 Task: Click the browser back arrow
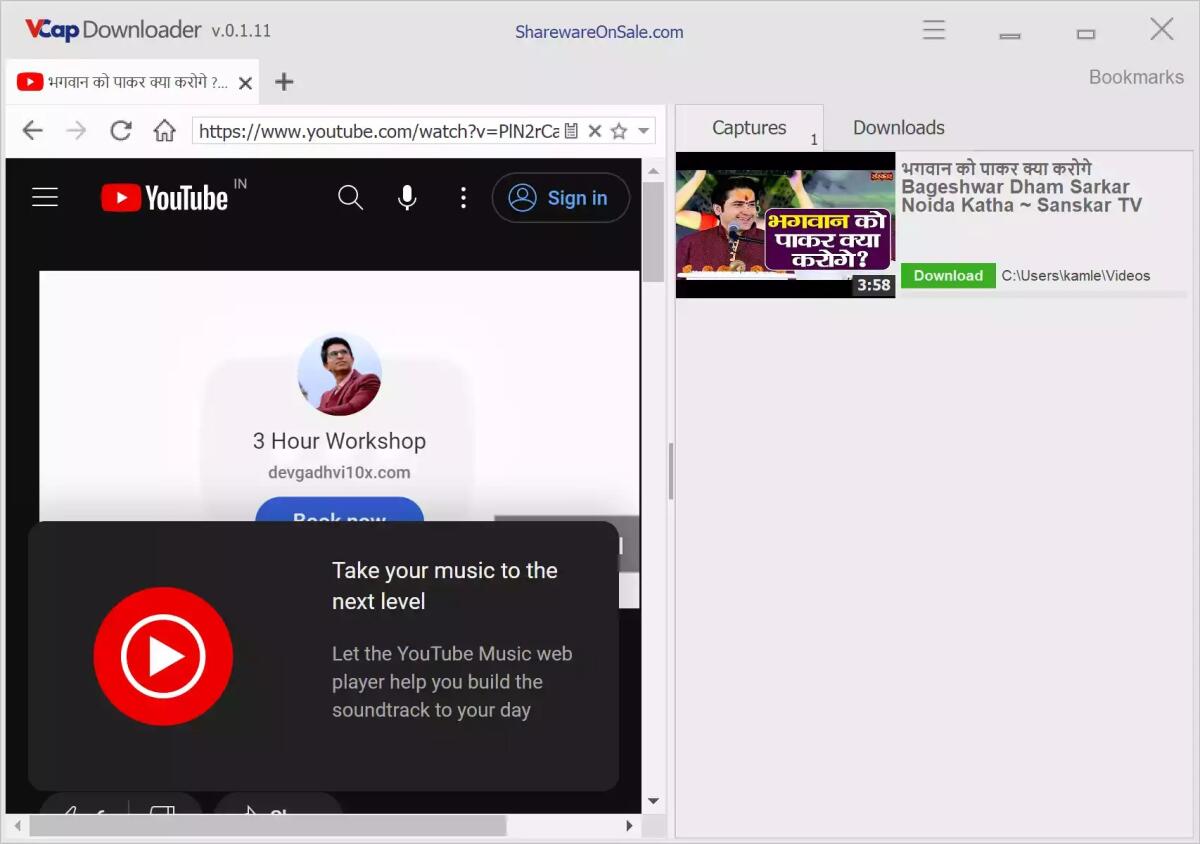33,131
